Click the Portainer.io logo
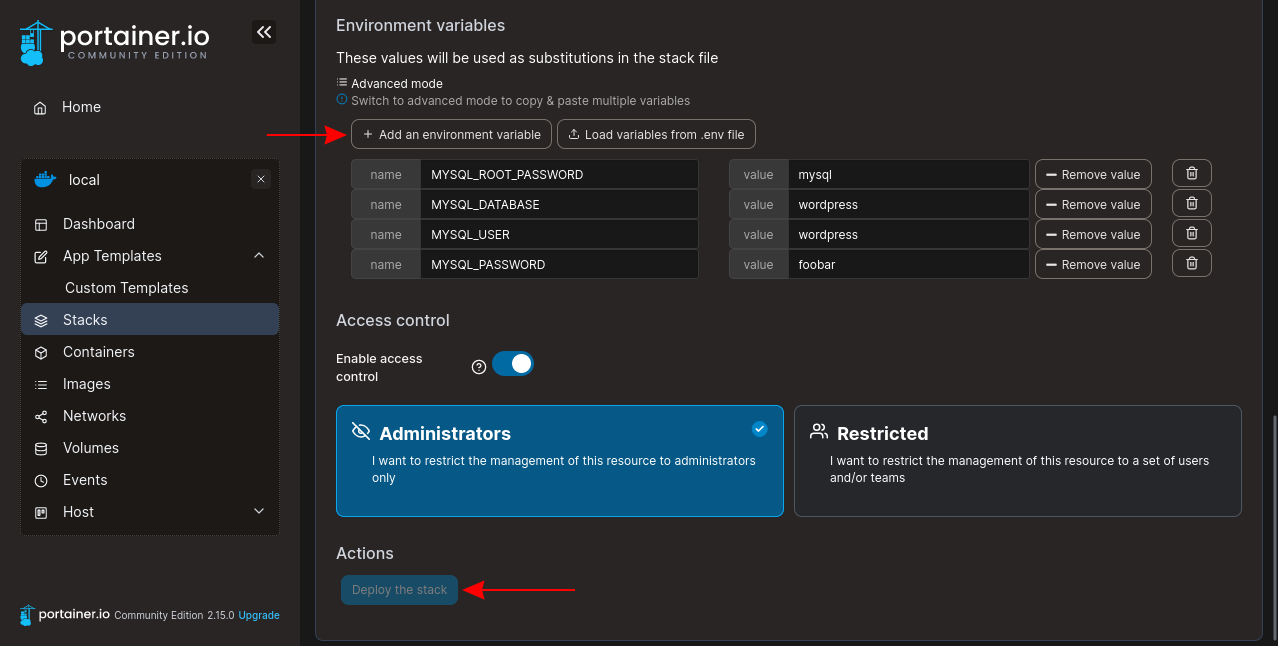This screenshot has width=1278, height=646. 114,42
